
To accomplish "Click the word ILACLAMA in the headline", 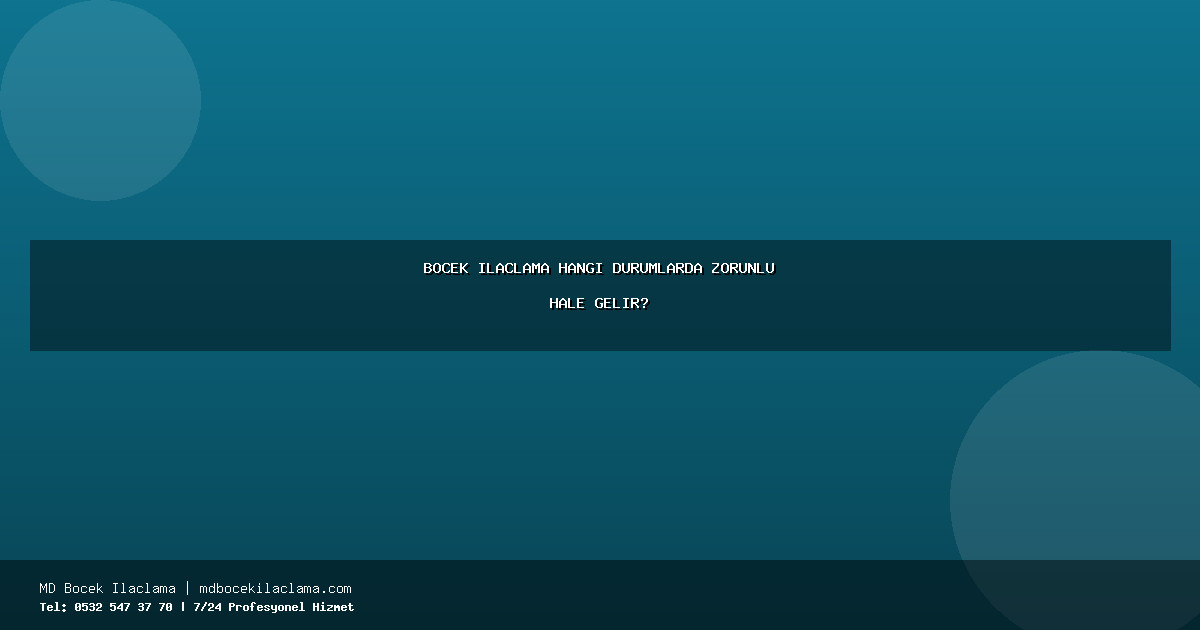I will tap(513, 268).
